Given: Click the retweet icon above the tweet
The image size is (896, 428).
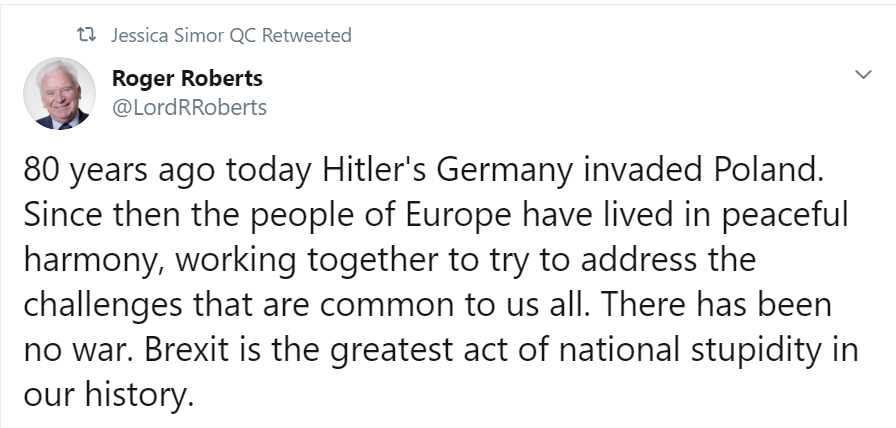Looking at the screenshot, I should [x=88, y=36].
